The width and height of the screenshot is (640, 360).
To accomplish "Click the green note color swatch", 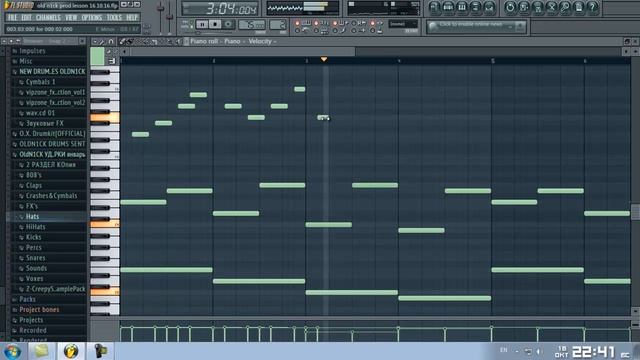I will [97, 56].
